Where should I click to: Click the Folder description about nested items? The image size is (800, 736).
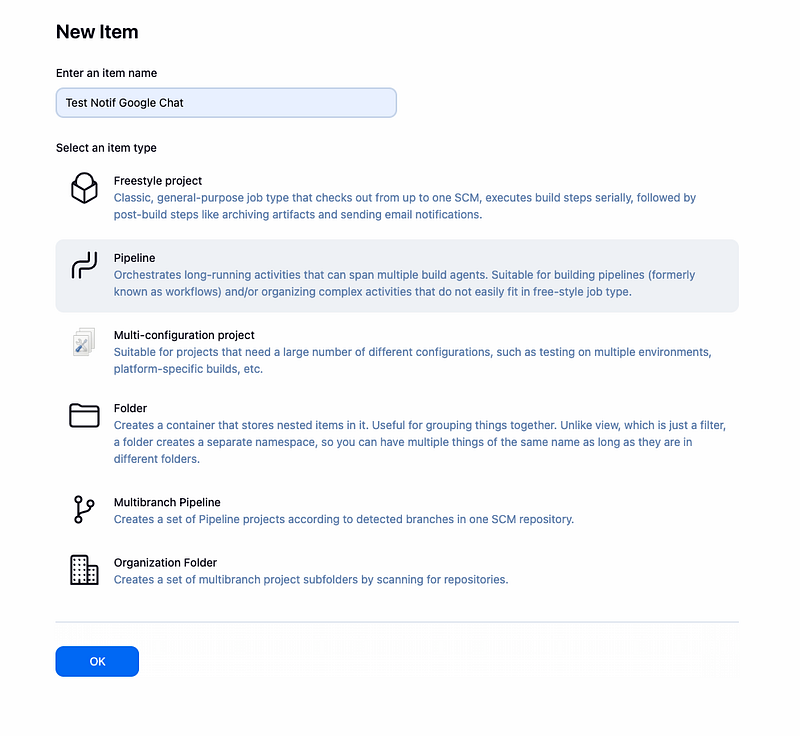point(419,442)
